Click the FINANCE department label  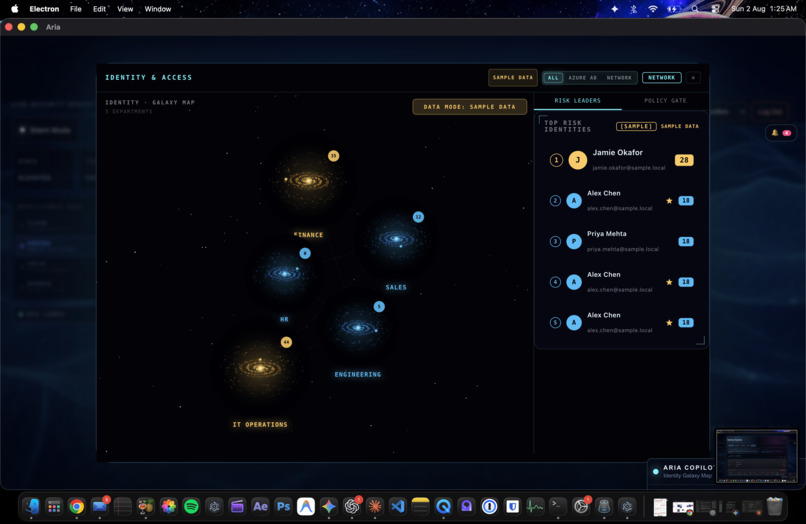pyautogui.click(x=308, y=235)
